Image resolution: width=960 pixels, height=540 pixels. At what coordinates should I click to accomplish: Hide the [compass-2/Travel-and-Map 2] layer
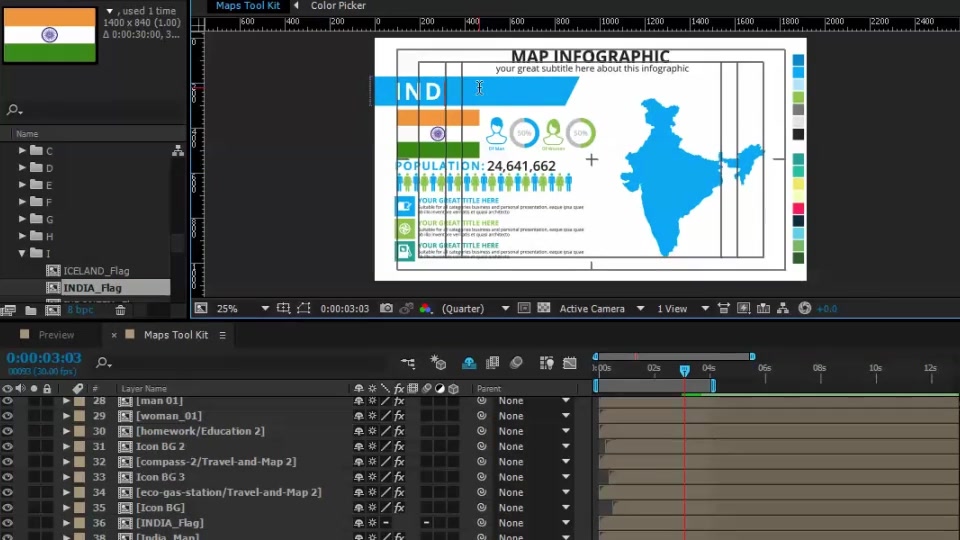tap(7, 462)
